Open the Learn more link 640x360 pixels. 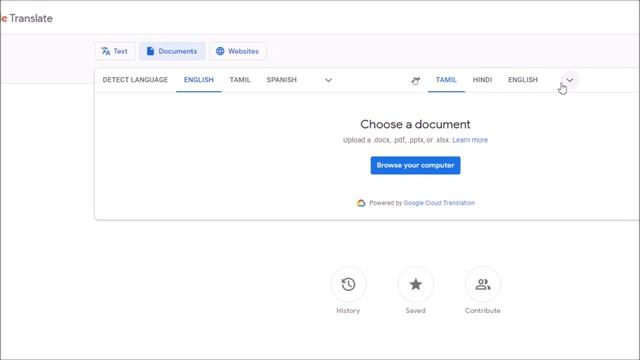(470, 140)
